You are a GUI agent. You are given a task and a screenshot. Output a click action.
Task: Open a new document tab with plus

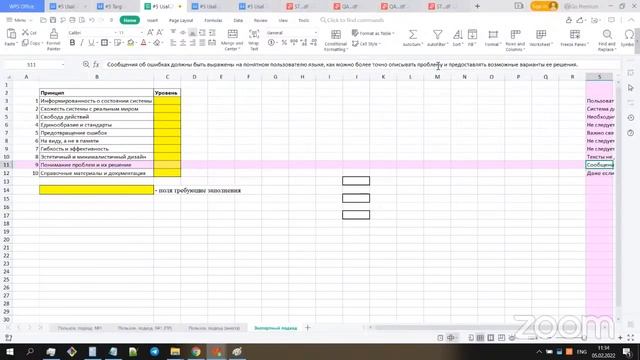tap(477, 6)
